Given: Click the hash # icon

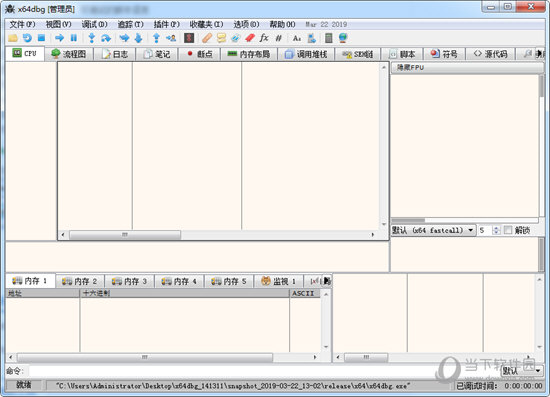Looking at the screenshot, I should click(279, 38).
